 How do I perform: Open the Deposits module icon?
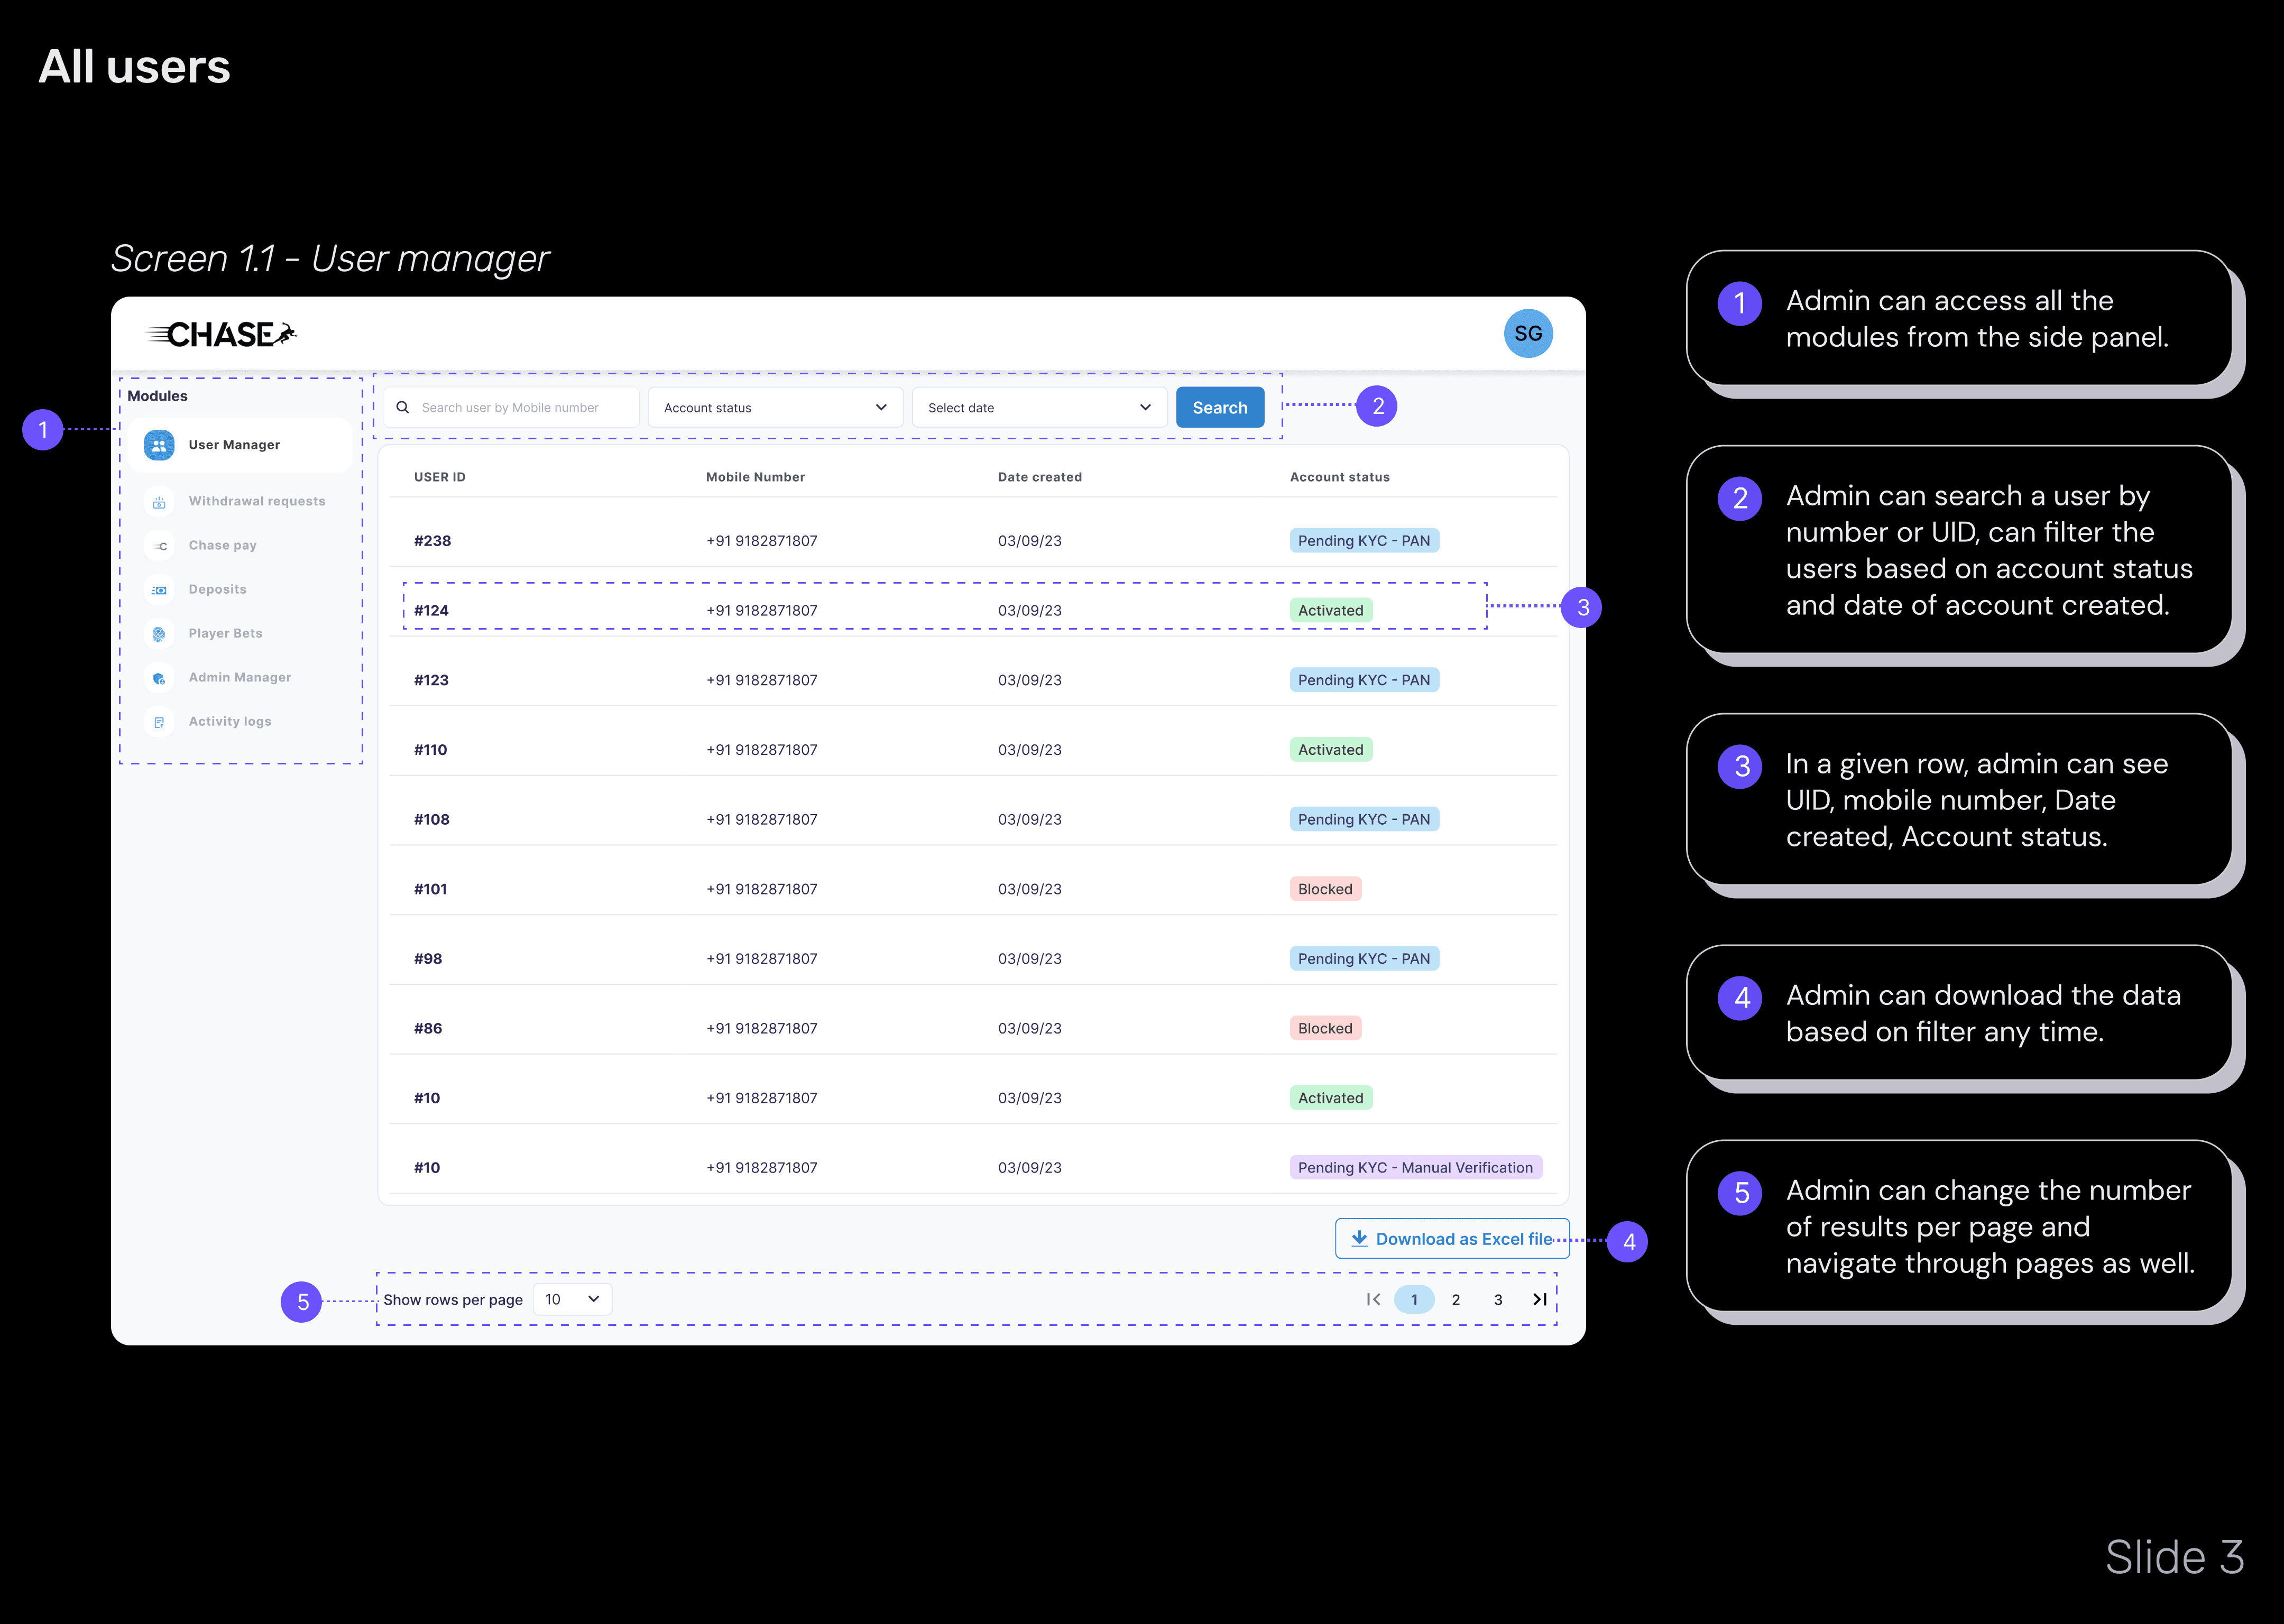click(159, 590)
